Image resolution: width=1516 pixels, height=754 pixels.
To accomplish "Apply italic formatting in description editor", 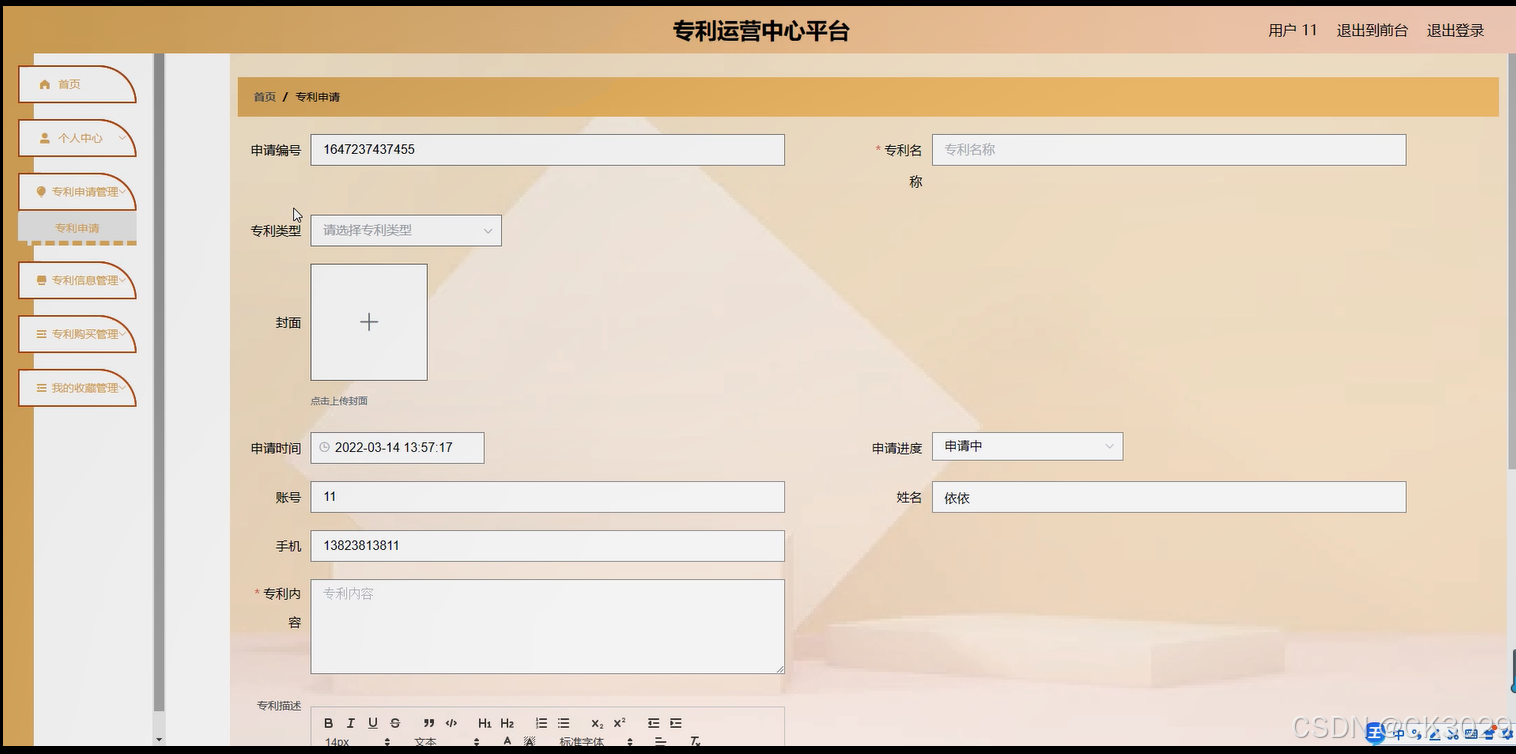I will [x=351, y=723].
